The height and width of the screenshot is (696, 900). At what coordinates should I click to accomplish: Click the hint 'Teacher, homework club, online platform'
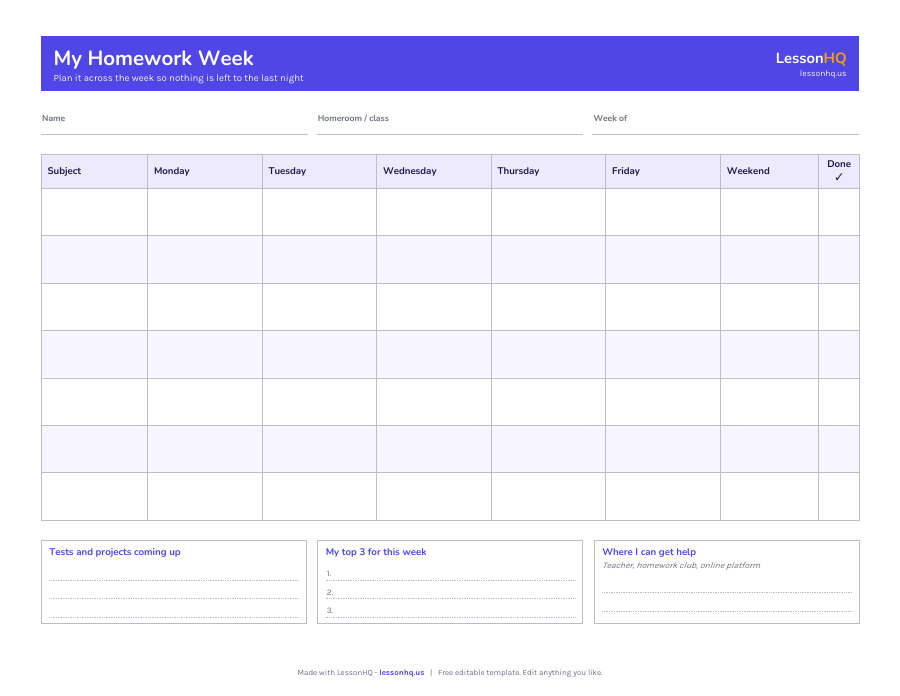681,565
